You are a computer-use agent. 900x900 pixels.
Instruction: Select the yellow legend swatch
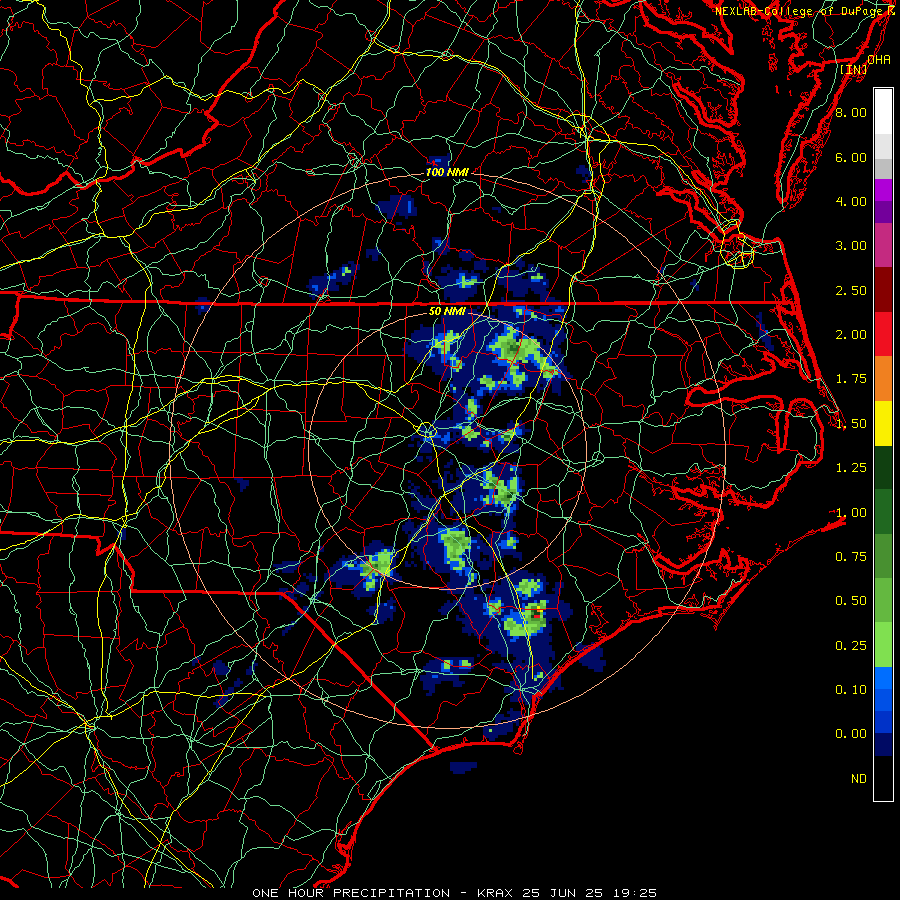click(x=883, y=423)
